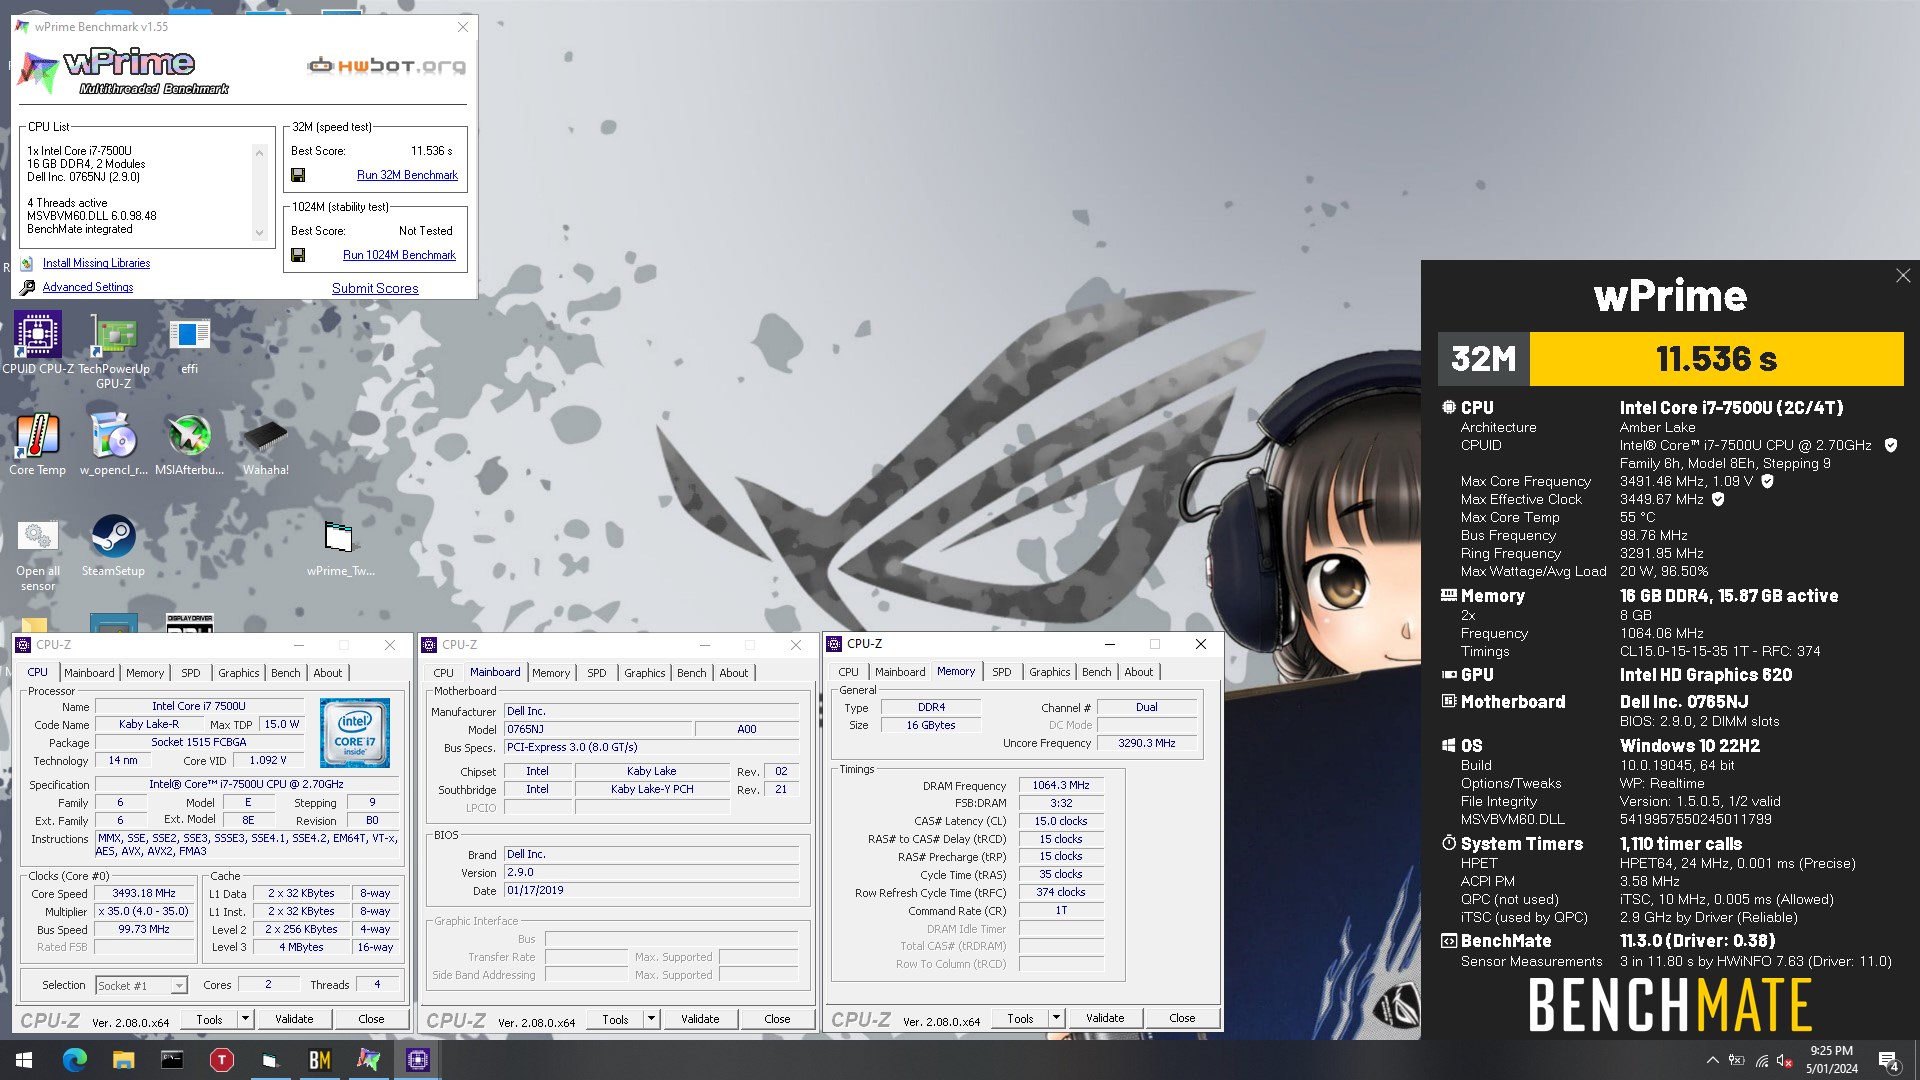Viewport: 1920px width, 1080px height.
Task: Click Tools button in Mainboard CPU-Z window
Action: (x=615, y=1019)
